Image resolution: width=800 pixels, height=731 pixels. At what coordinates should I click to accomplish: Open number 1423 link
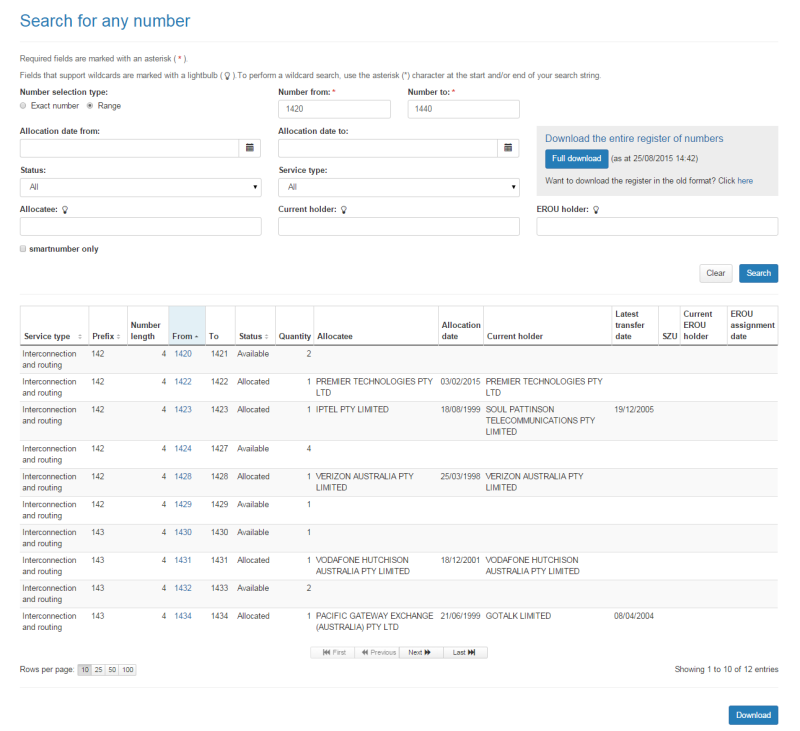(183, 410)
